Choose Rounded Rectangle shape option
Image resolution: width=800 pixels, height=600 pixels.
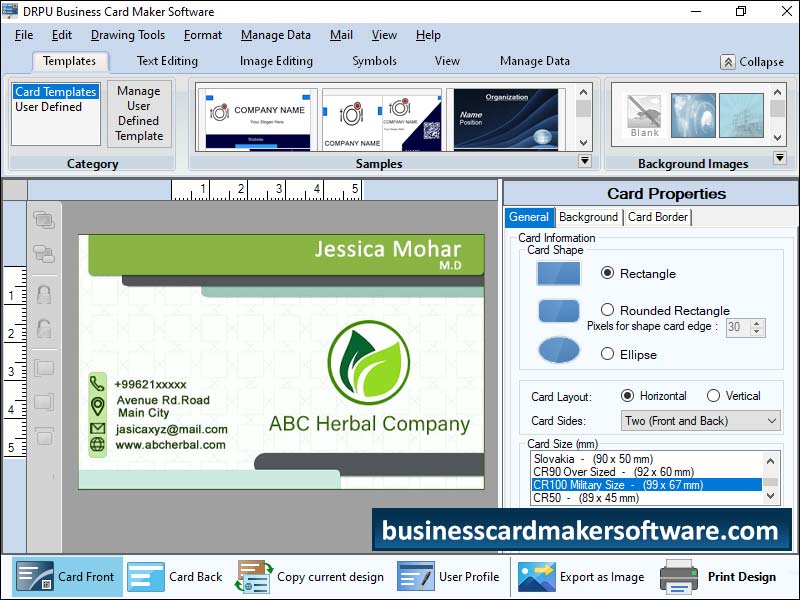(607, 310)
